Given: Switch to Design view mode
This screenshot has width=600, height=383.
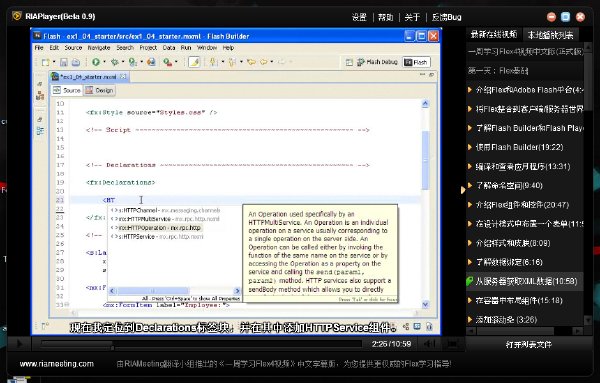Looking at the screenshot, I should point(99,90).
